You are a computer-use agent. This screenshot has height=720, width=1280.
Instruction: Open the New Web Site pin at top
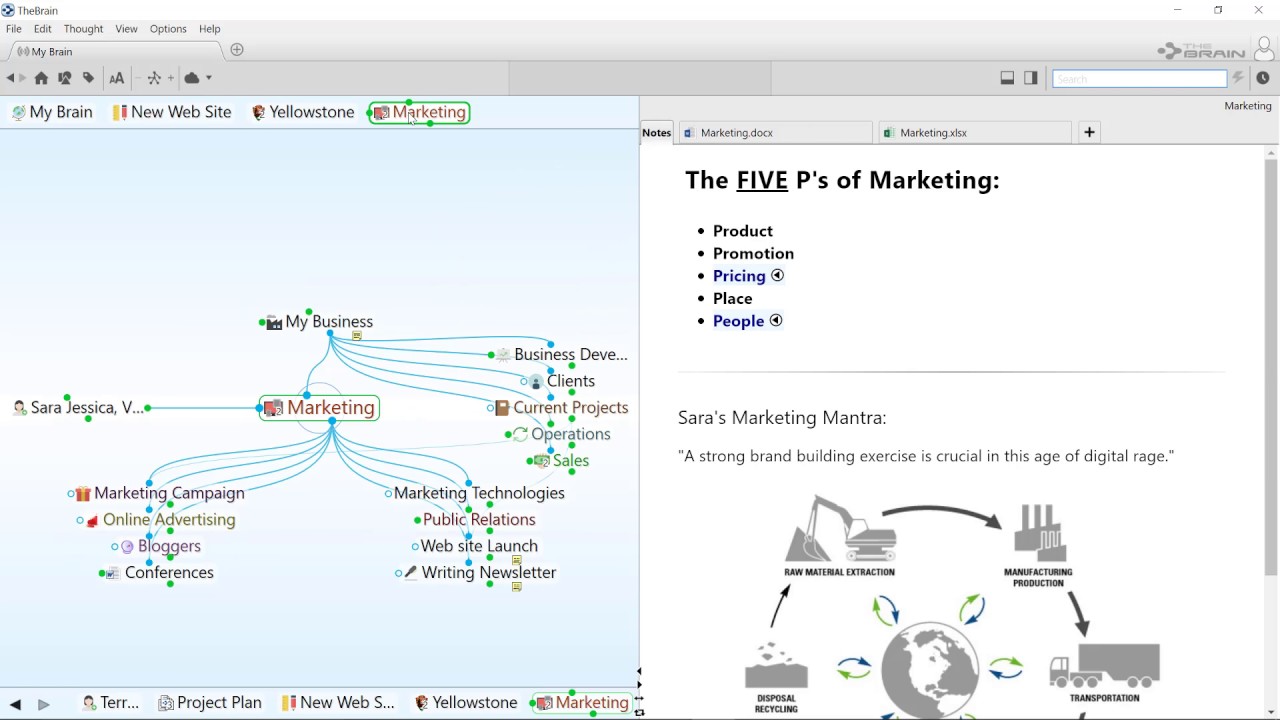tap(172, 112)
